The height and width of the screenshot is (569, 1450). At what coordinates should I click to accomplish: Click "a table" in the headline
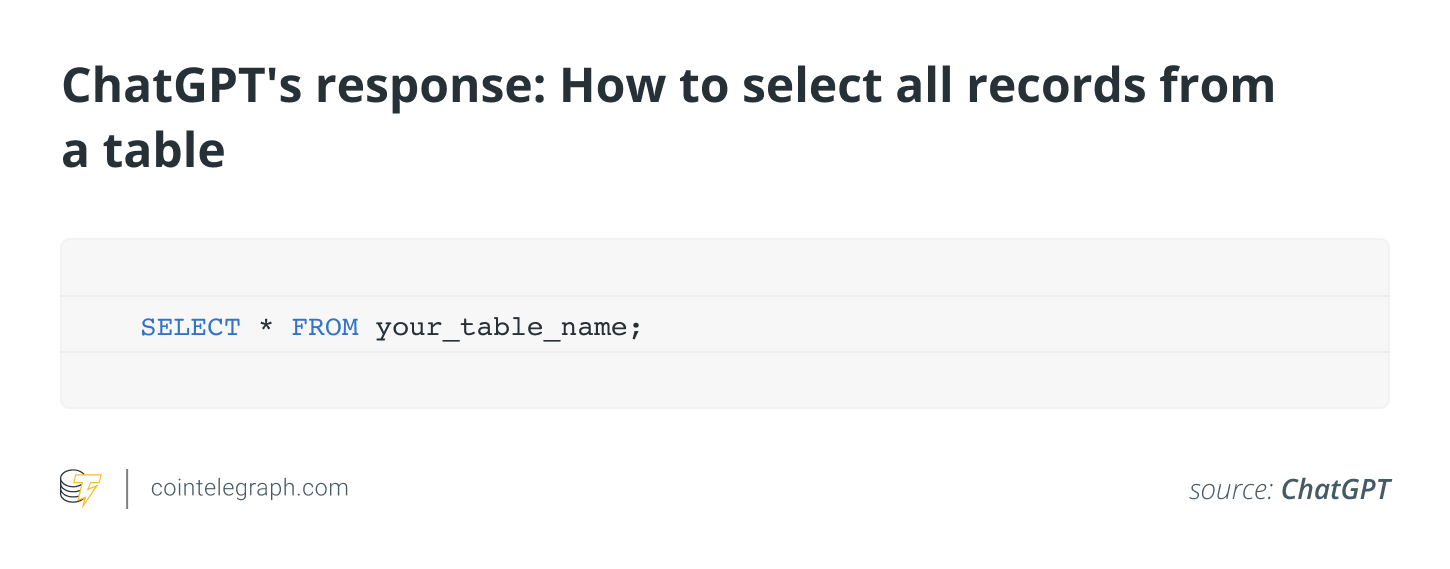pos(143,151)
